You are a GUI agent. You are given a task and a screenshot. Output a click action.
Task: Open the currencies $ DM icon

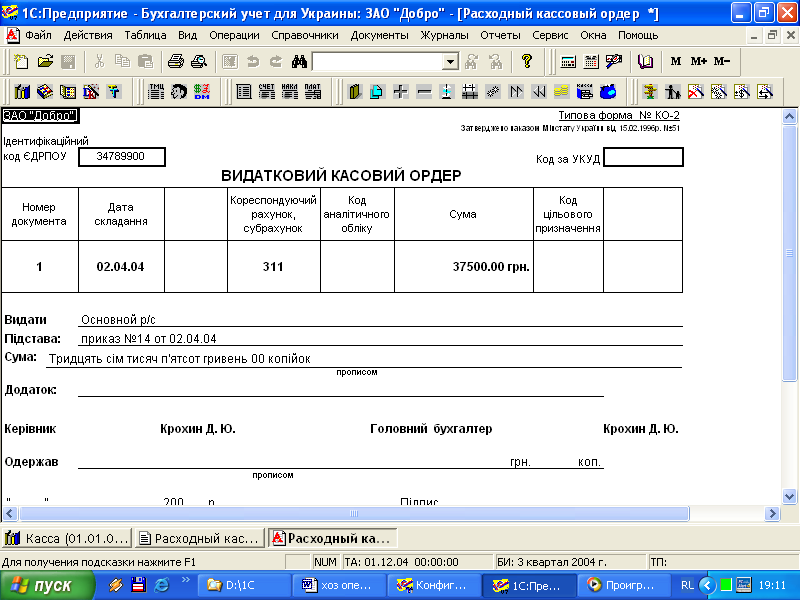point(202,92)
